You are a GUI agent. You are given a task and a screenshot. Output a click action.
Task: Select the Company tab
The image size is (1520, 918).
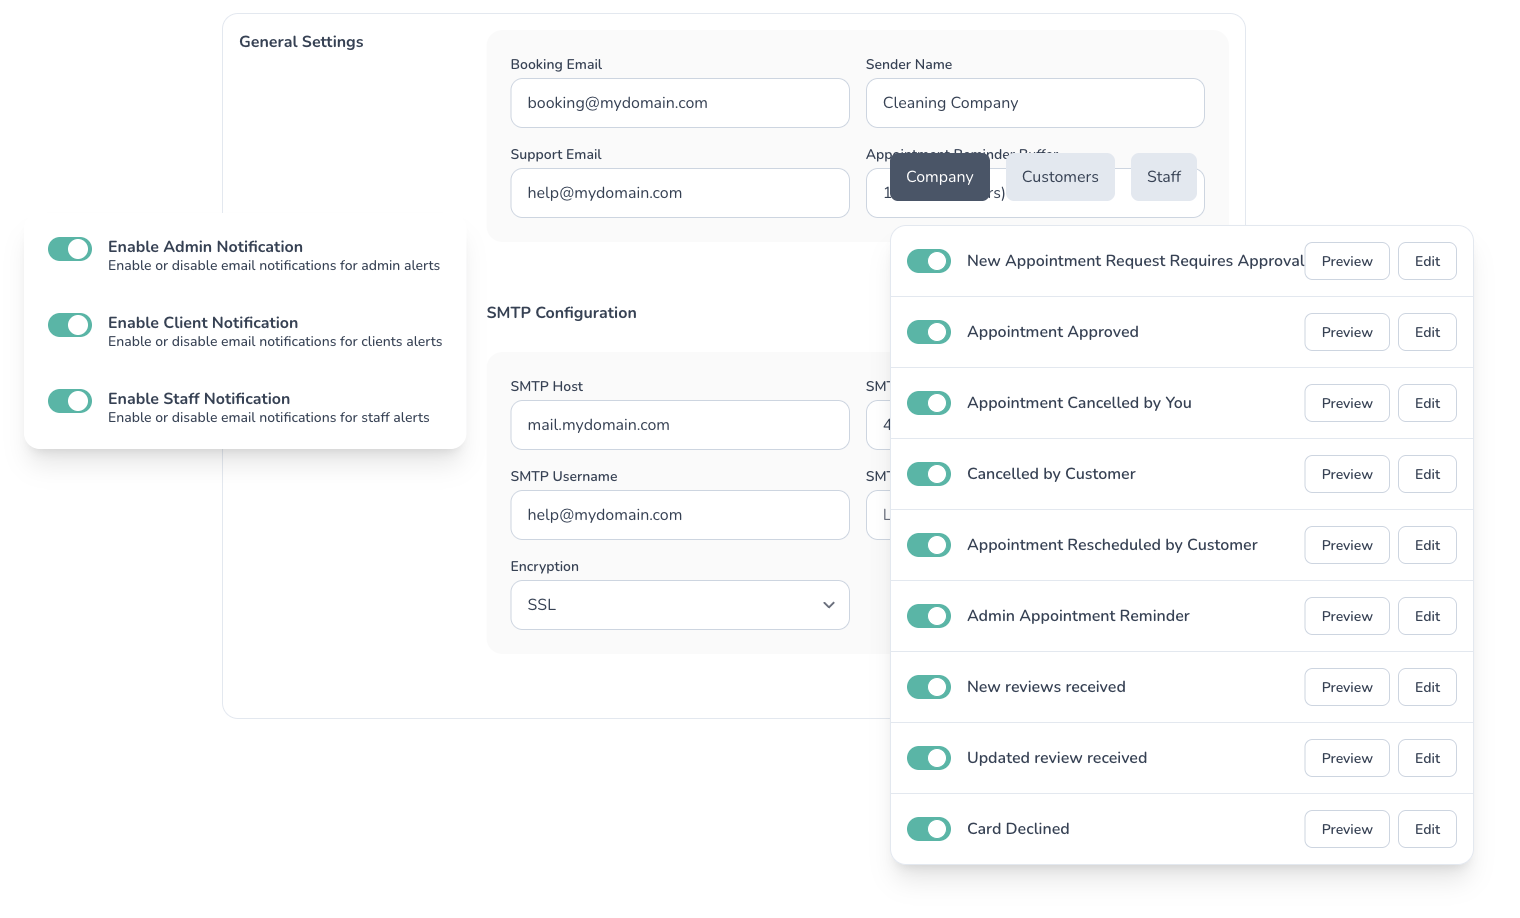click(x=940, y=177)
